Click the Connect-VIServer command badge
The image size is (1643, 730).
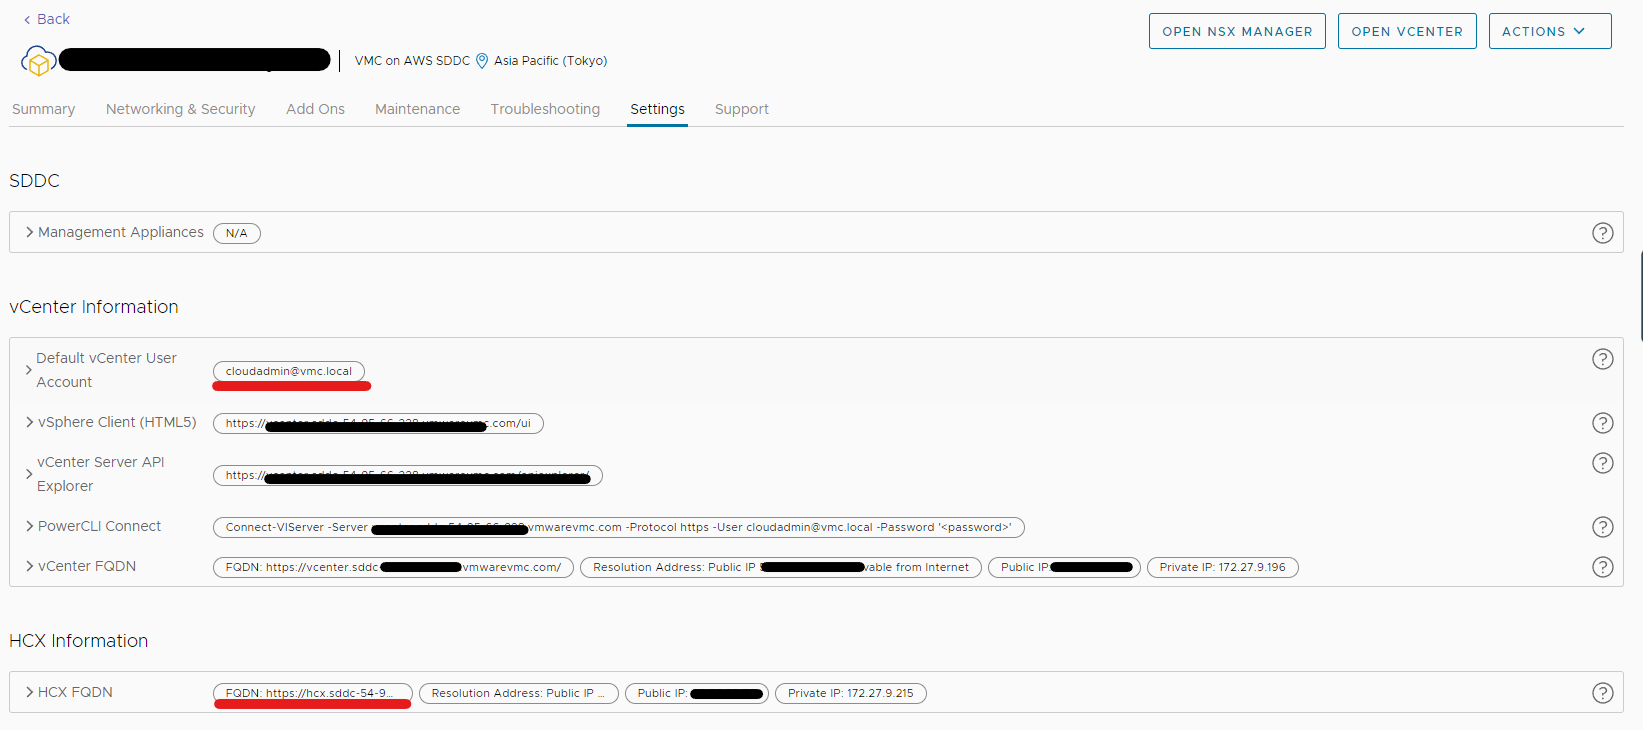tap(618, 527)
